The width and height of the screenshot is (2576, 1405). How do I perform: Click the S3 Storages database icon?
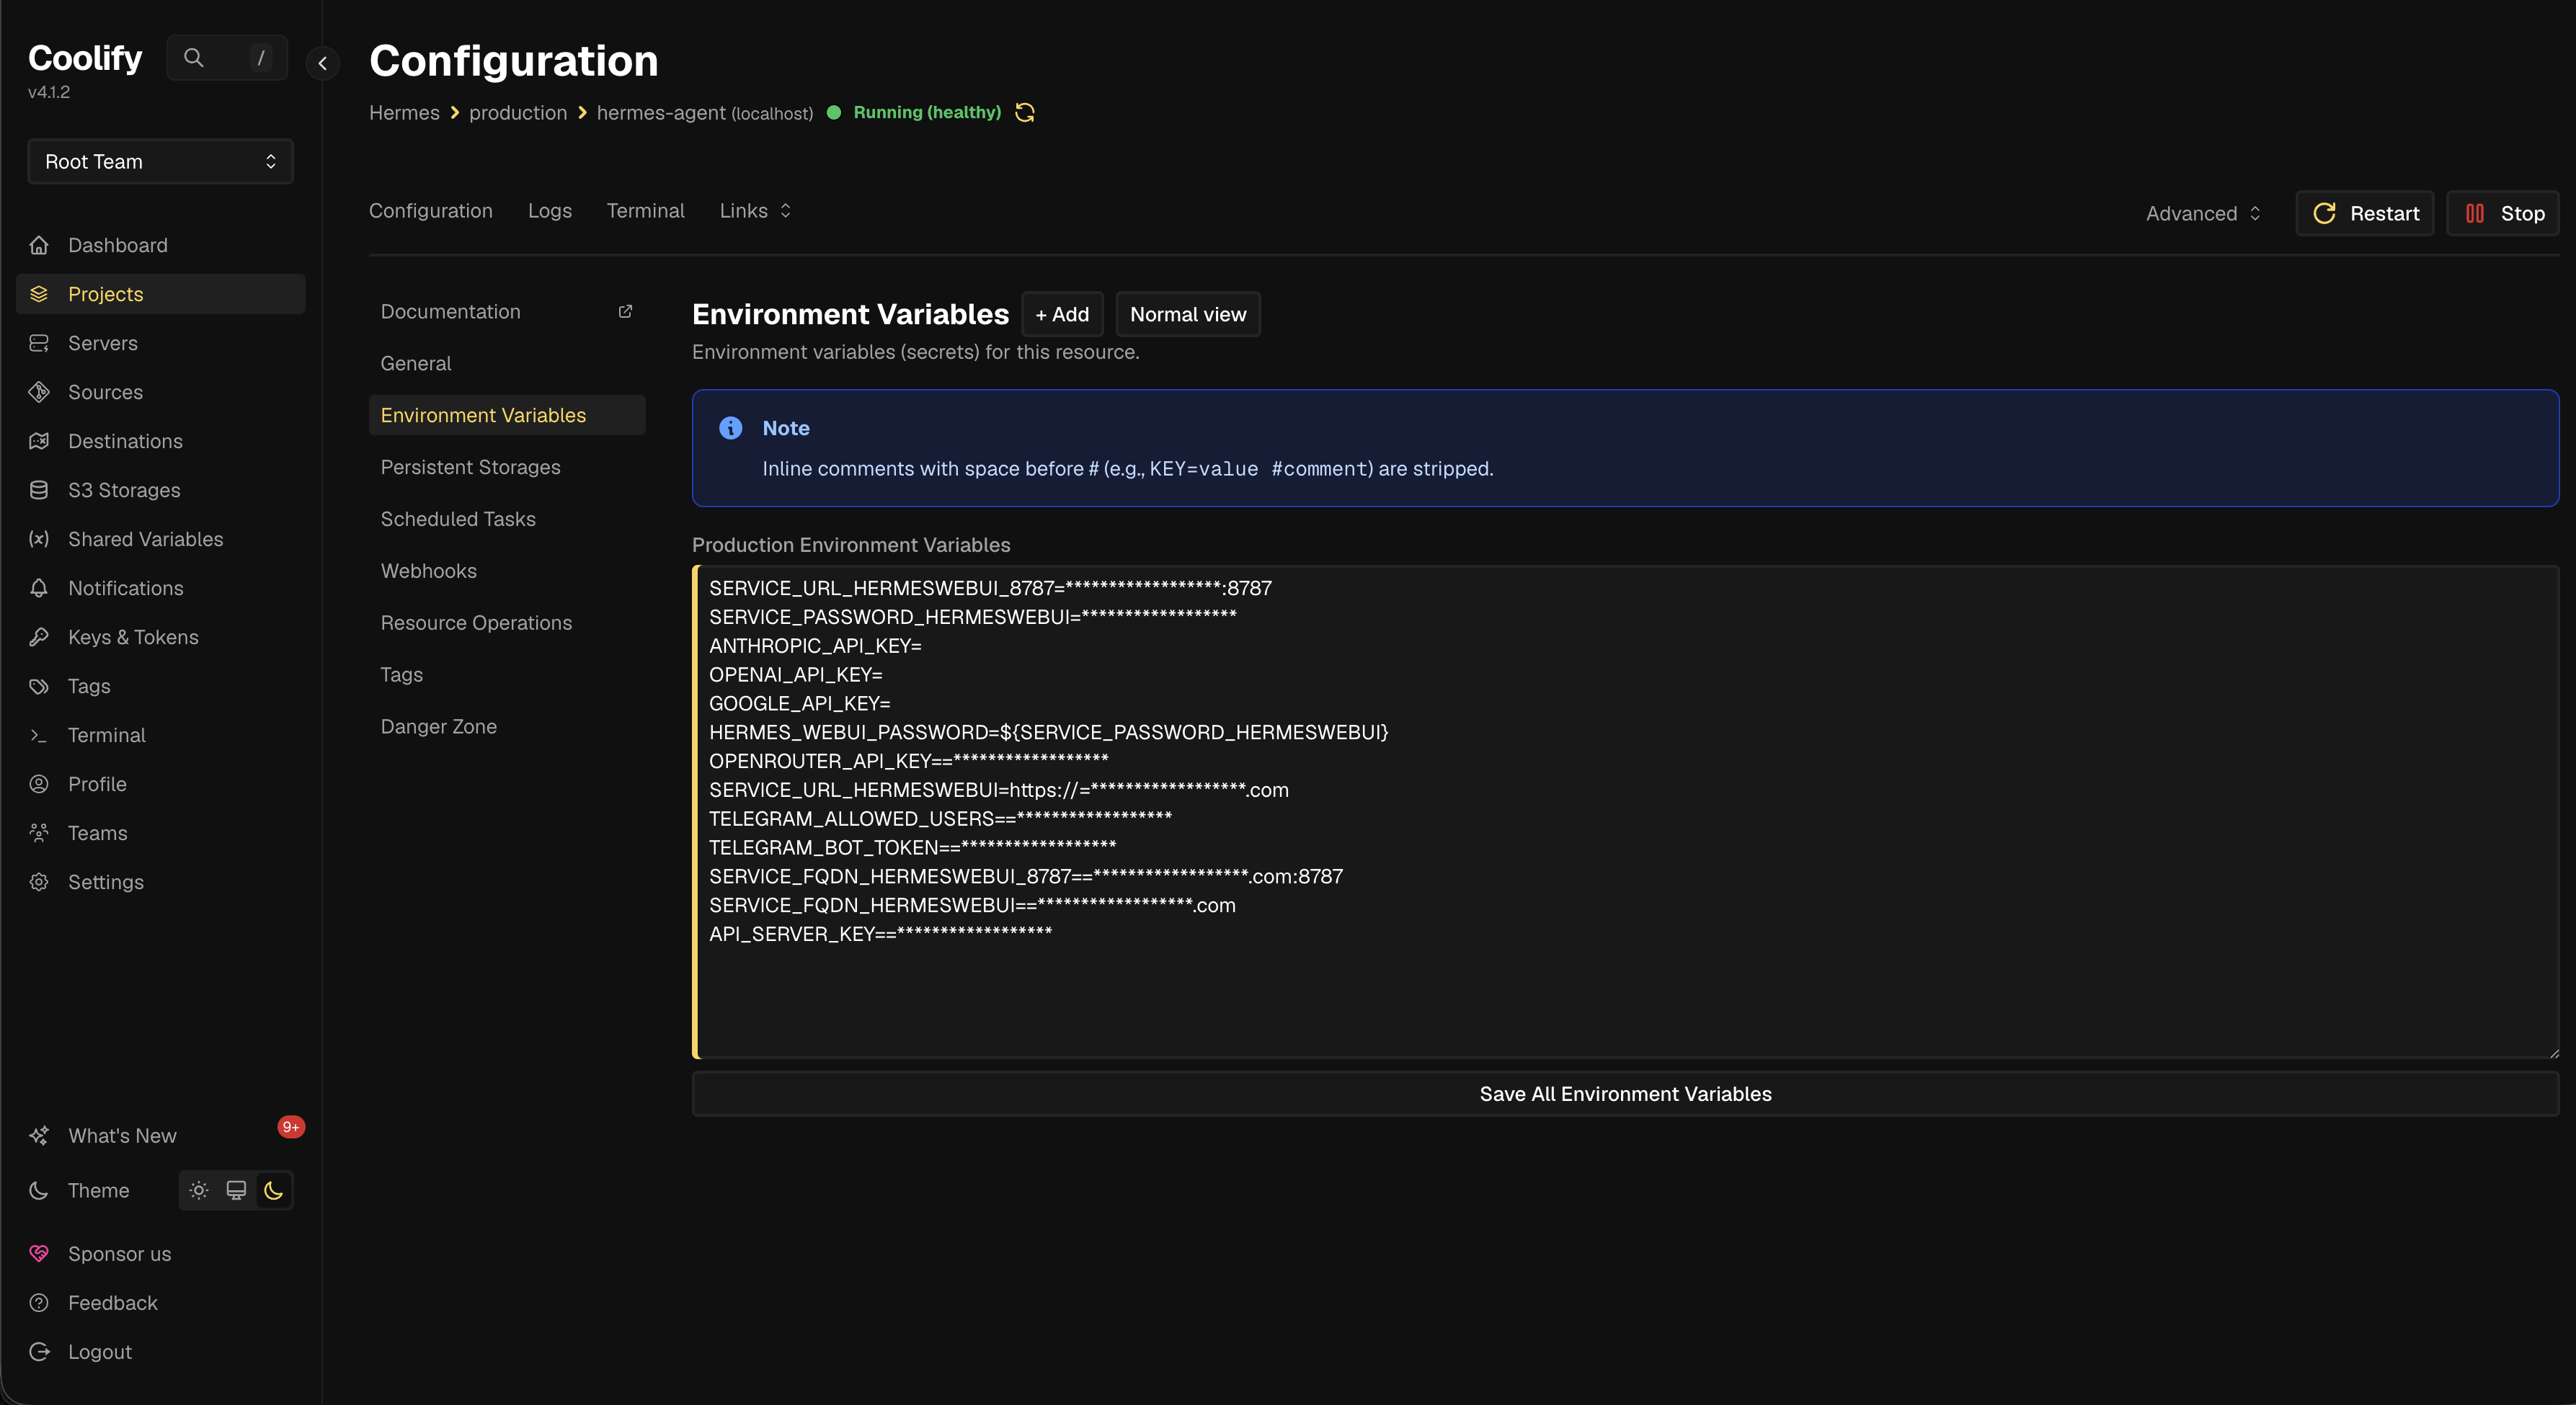point(39,490)
